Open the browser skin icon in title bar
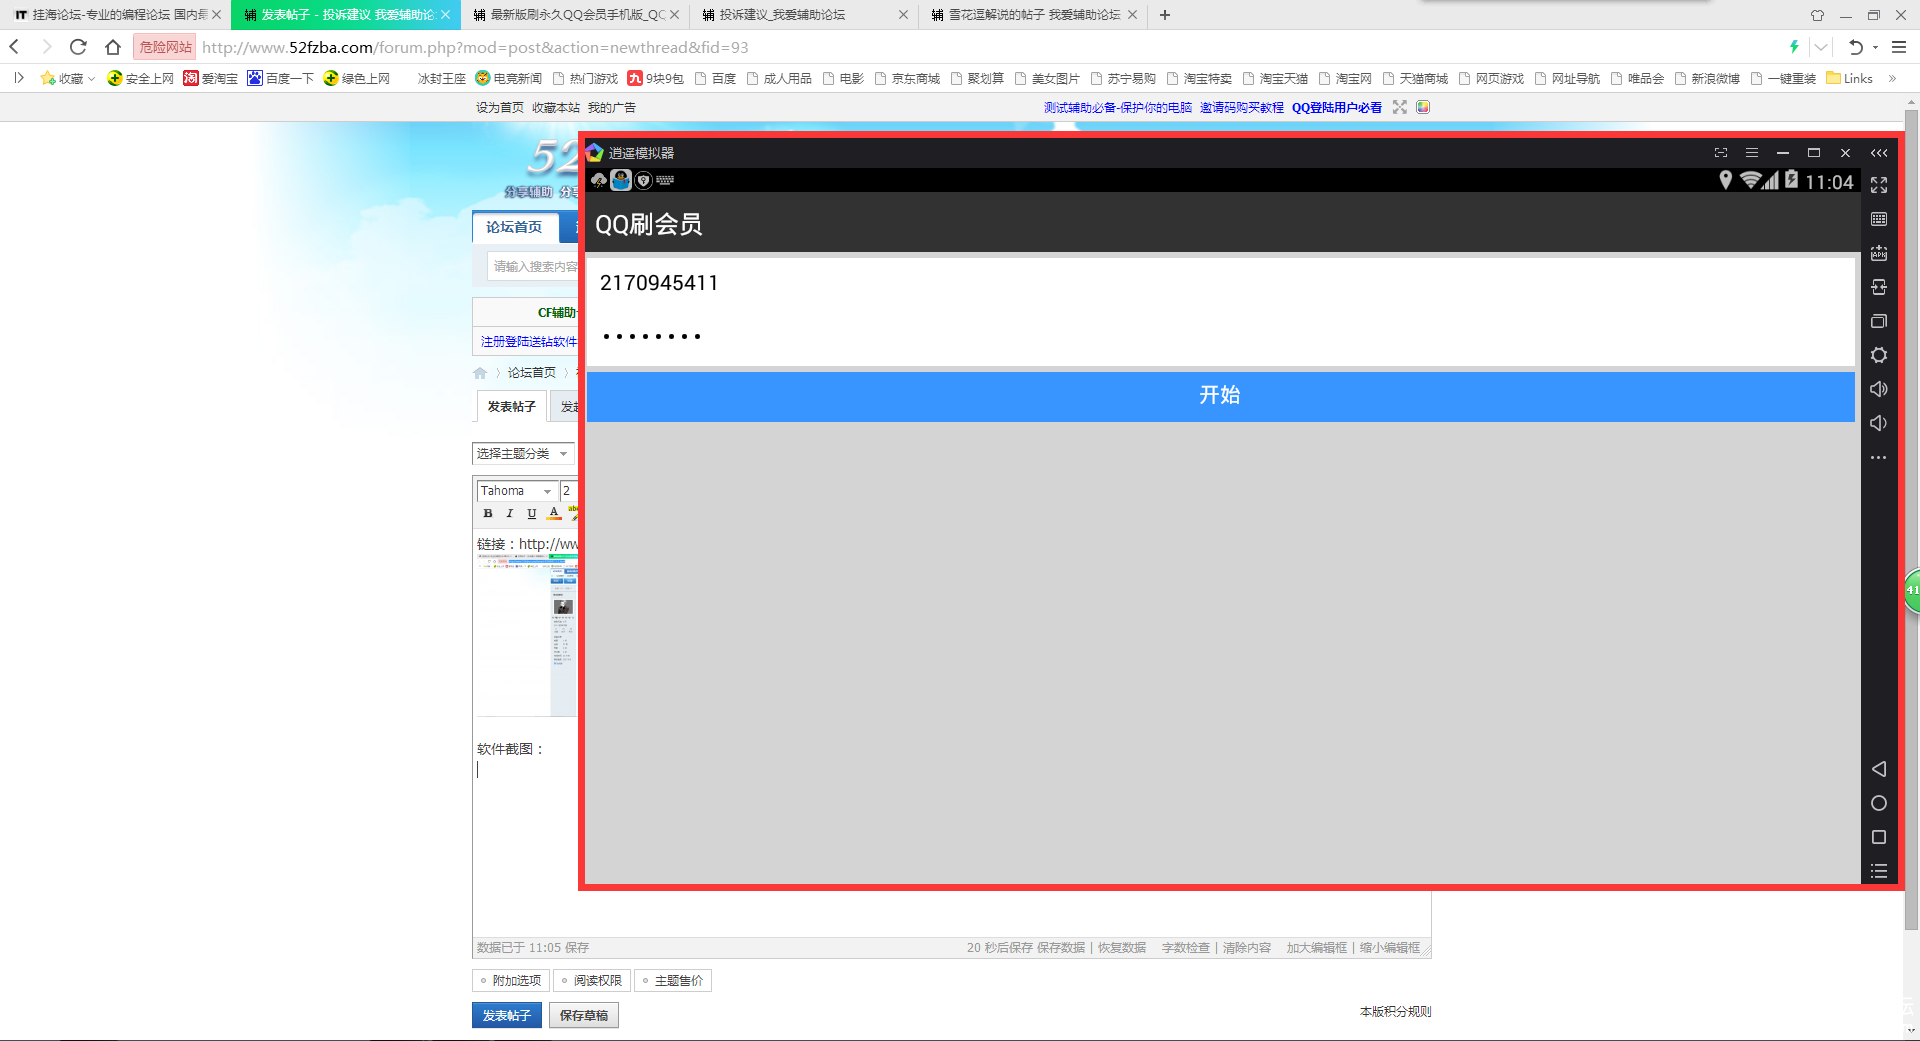 pos(1817,15)
